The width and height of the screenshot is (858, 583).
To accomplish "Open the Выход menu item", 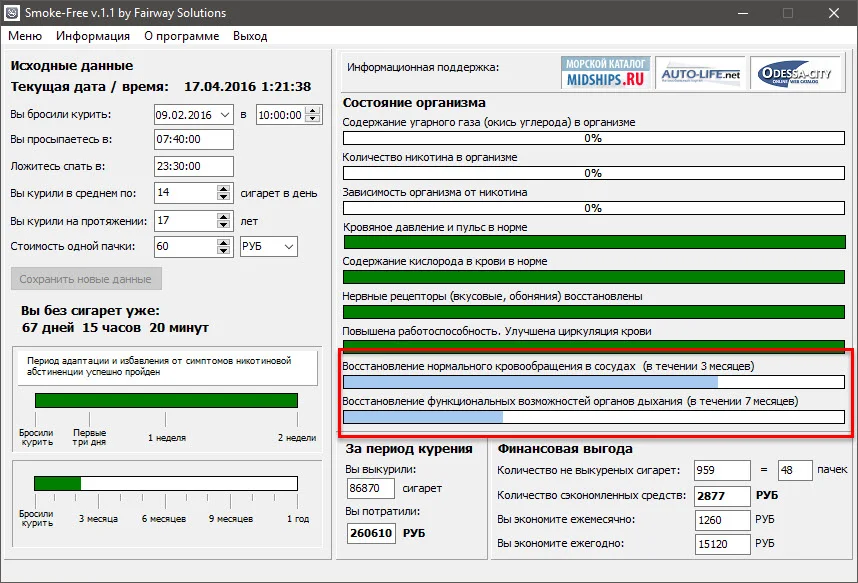I will coord(250,36).
